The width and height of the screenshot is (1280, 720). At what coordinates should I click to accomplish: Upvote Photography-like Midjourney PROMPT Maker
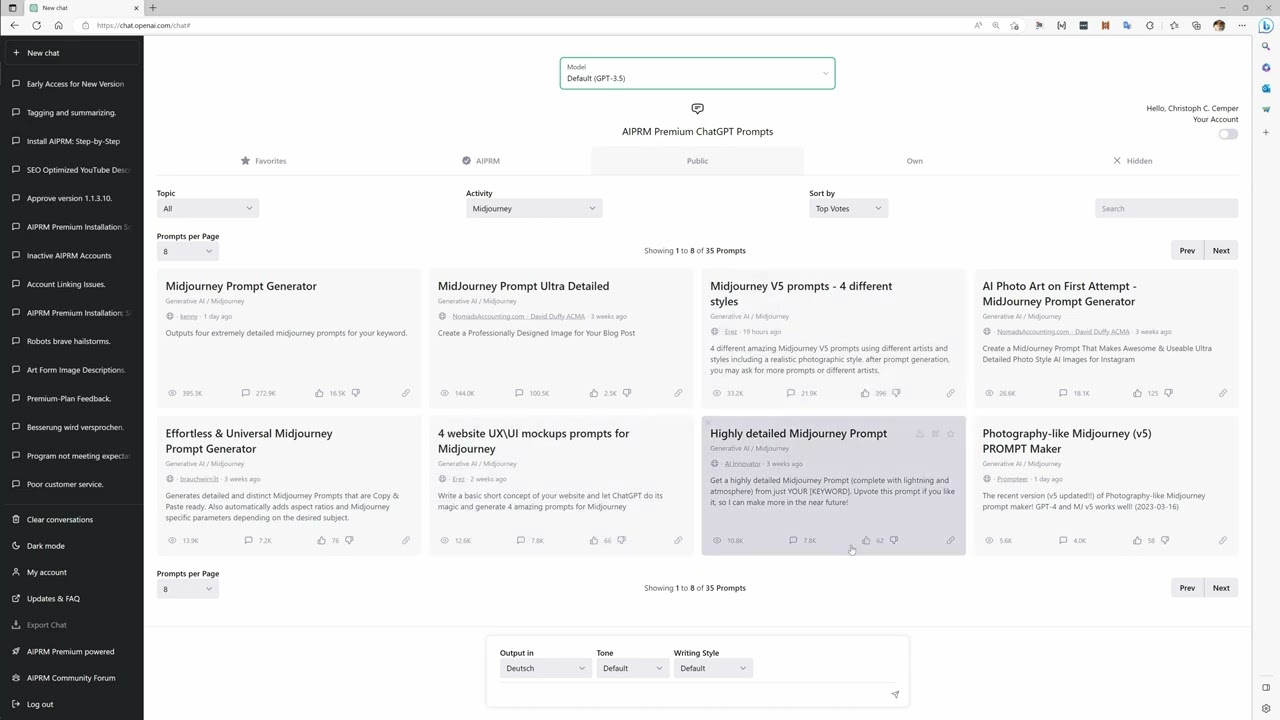click(x=1137, y=540)
